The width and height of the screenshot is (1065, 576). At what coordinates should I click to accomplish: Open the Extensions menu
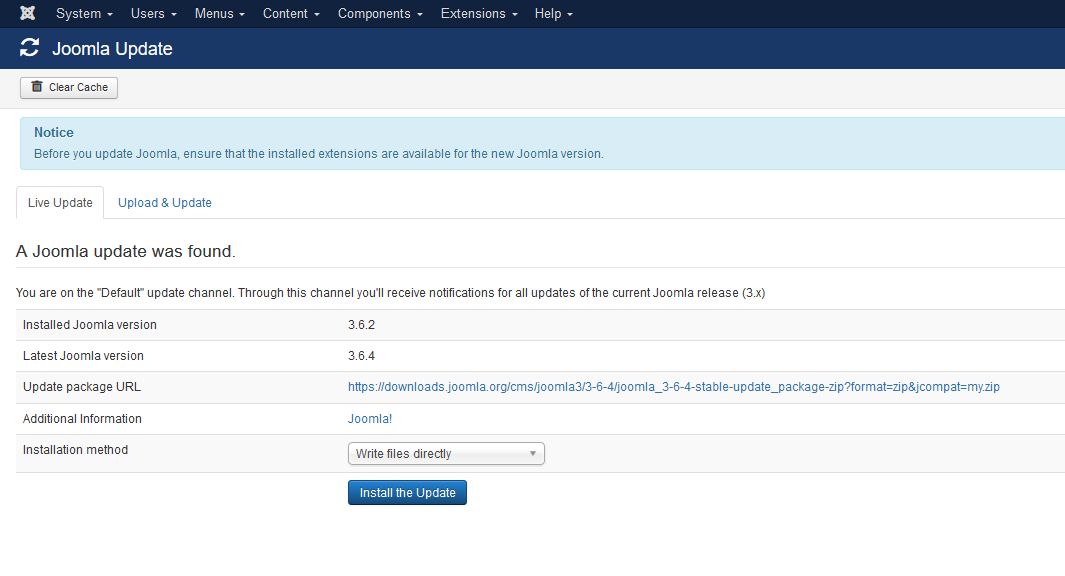coord(473,13)
